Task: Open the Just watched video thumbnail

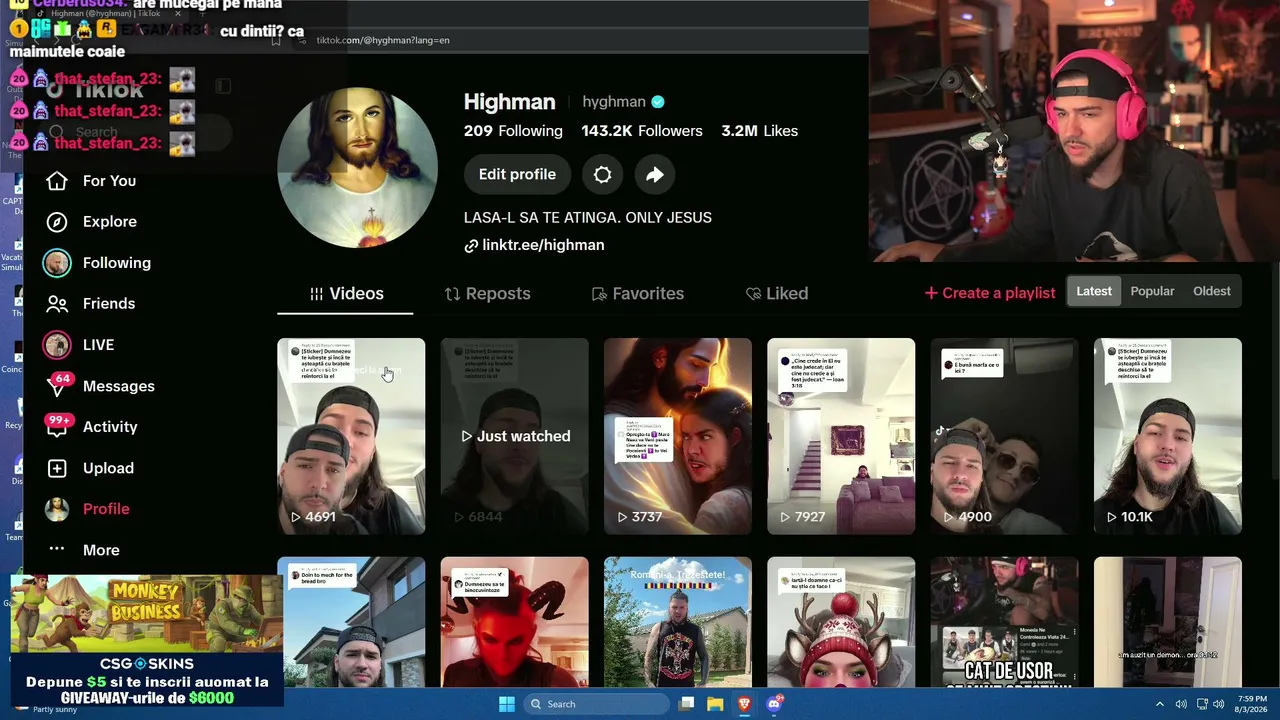Action: click(515, 436)
